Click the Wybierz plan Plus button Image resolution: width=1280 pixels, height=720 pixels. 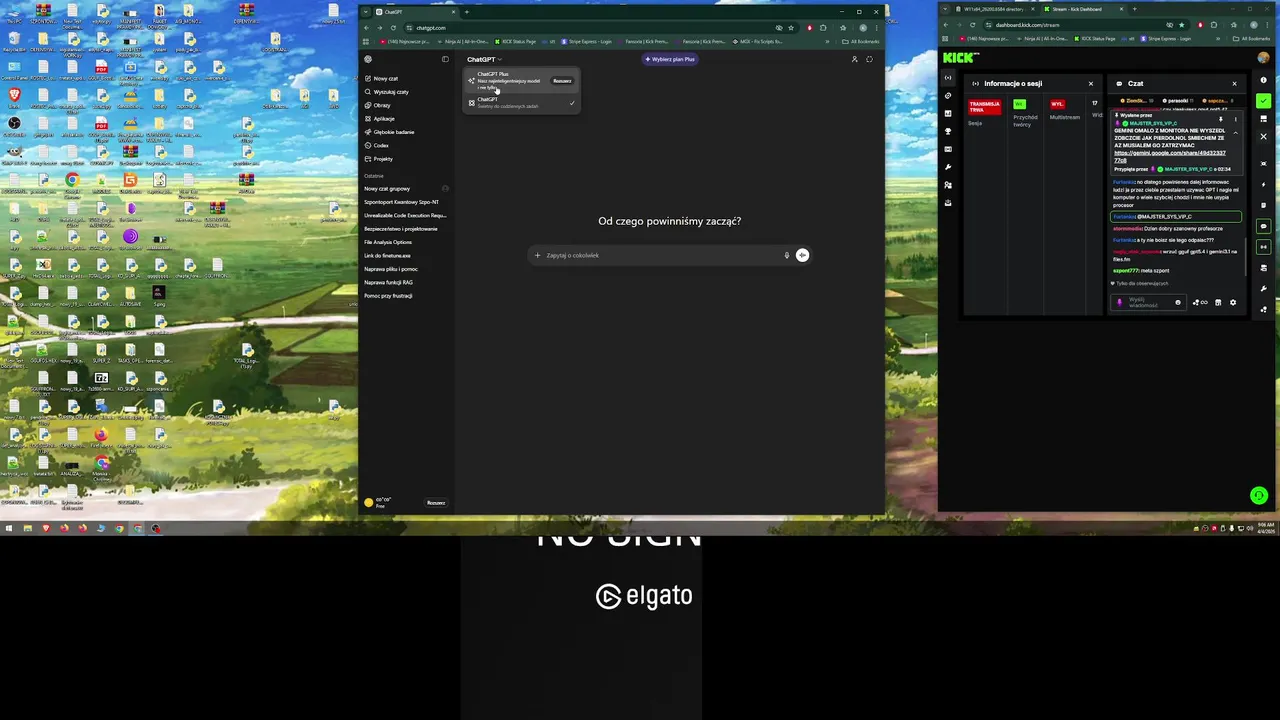tap(670, 59)
